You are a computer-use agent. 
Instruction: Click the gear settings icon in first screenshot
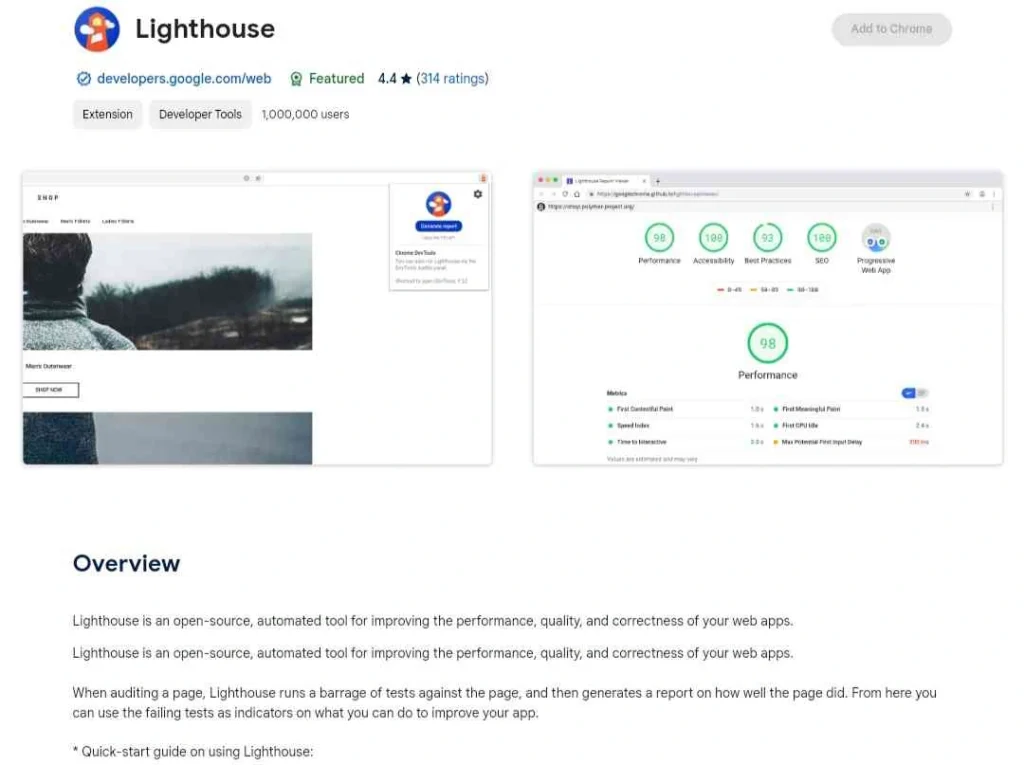pos(478,194)
